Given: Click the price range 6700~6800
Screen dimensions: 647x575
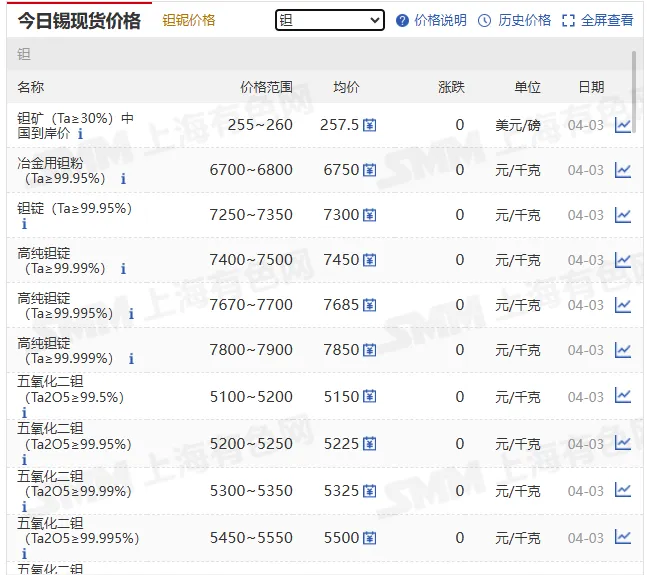Looking at the screenshot, I should (x=251, y=170).
